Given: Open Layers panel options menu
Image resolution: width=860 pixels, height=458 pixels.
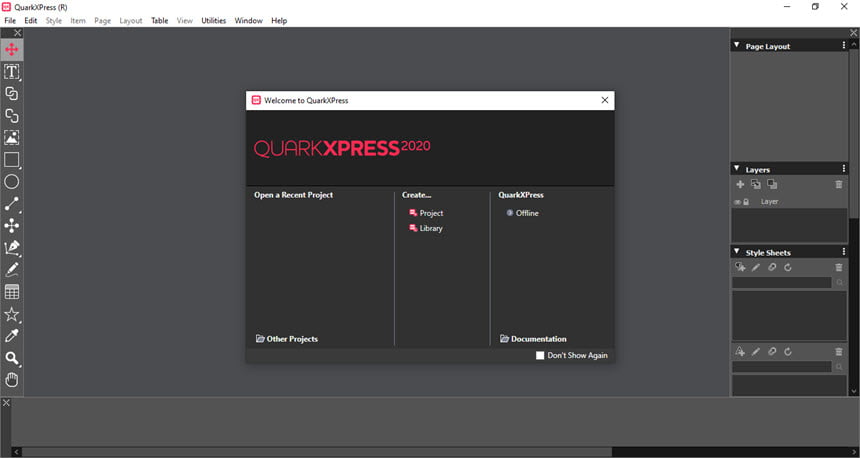Looking at the screenshot, I should point(844,169).
